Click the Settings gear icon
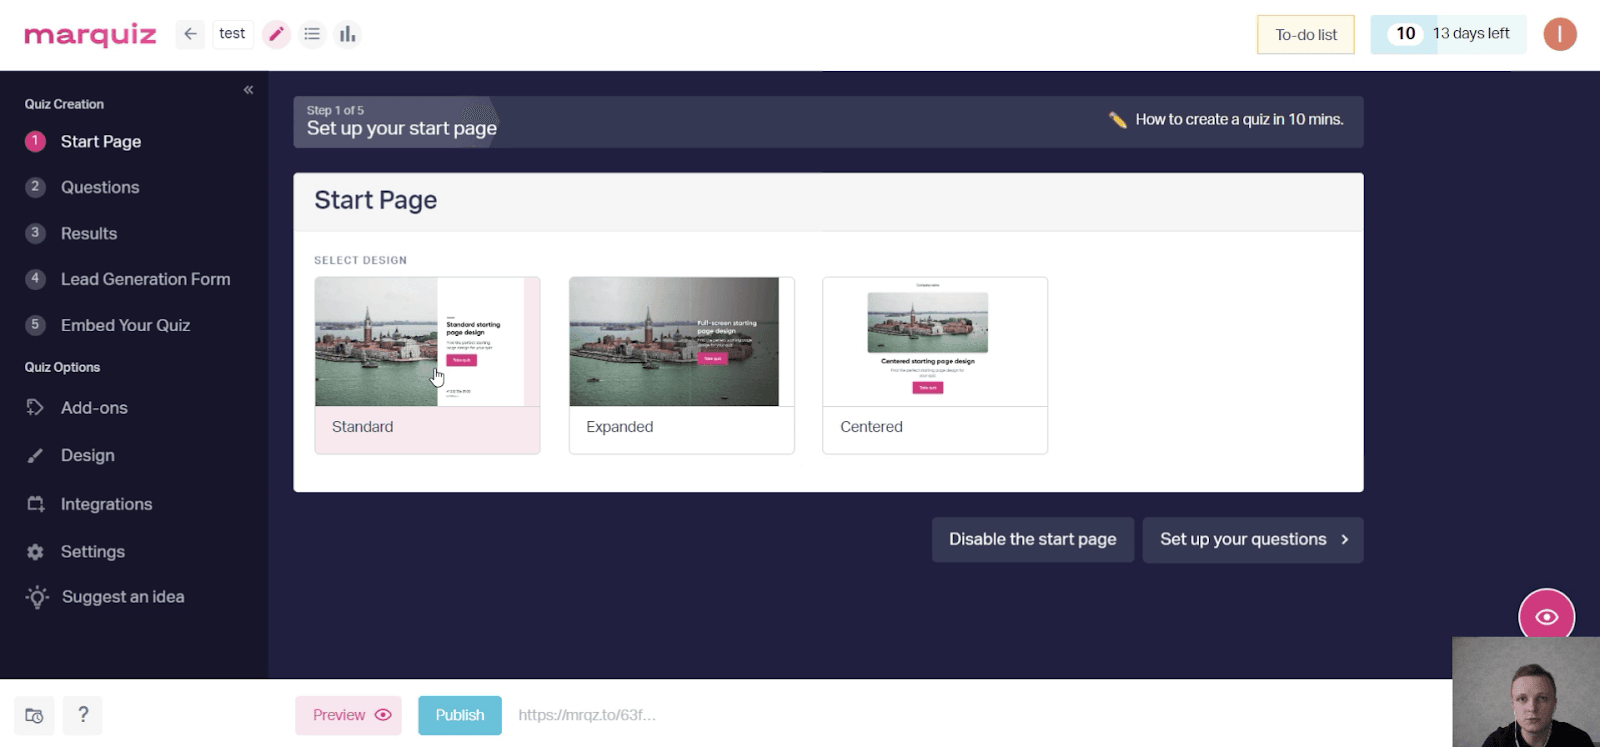 [x=35, y=552]
